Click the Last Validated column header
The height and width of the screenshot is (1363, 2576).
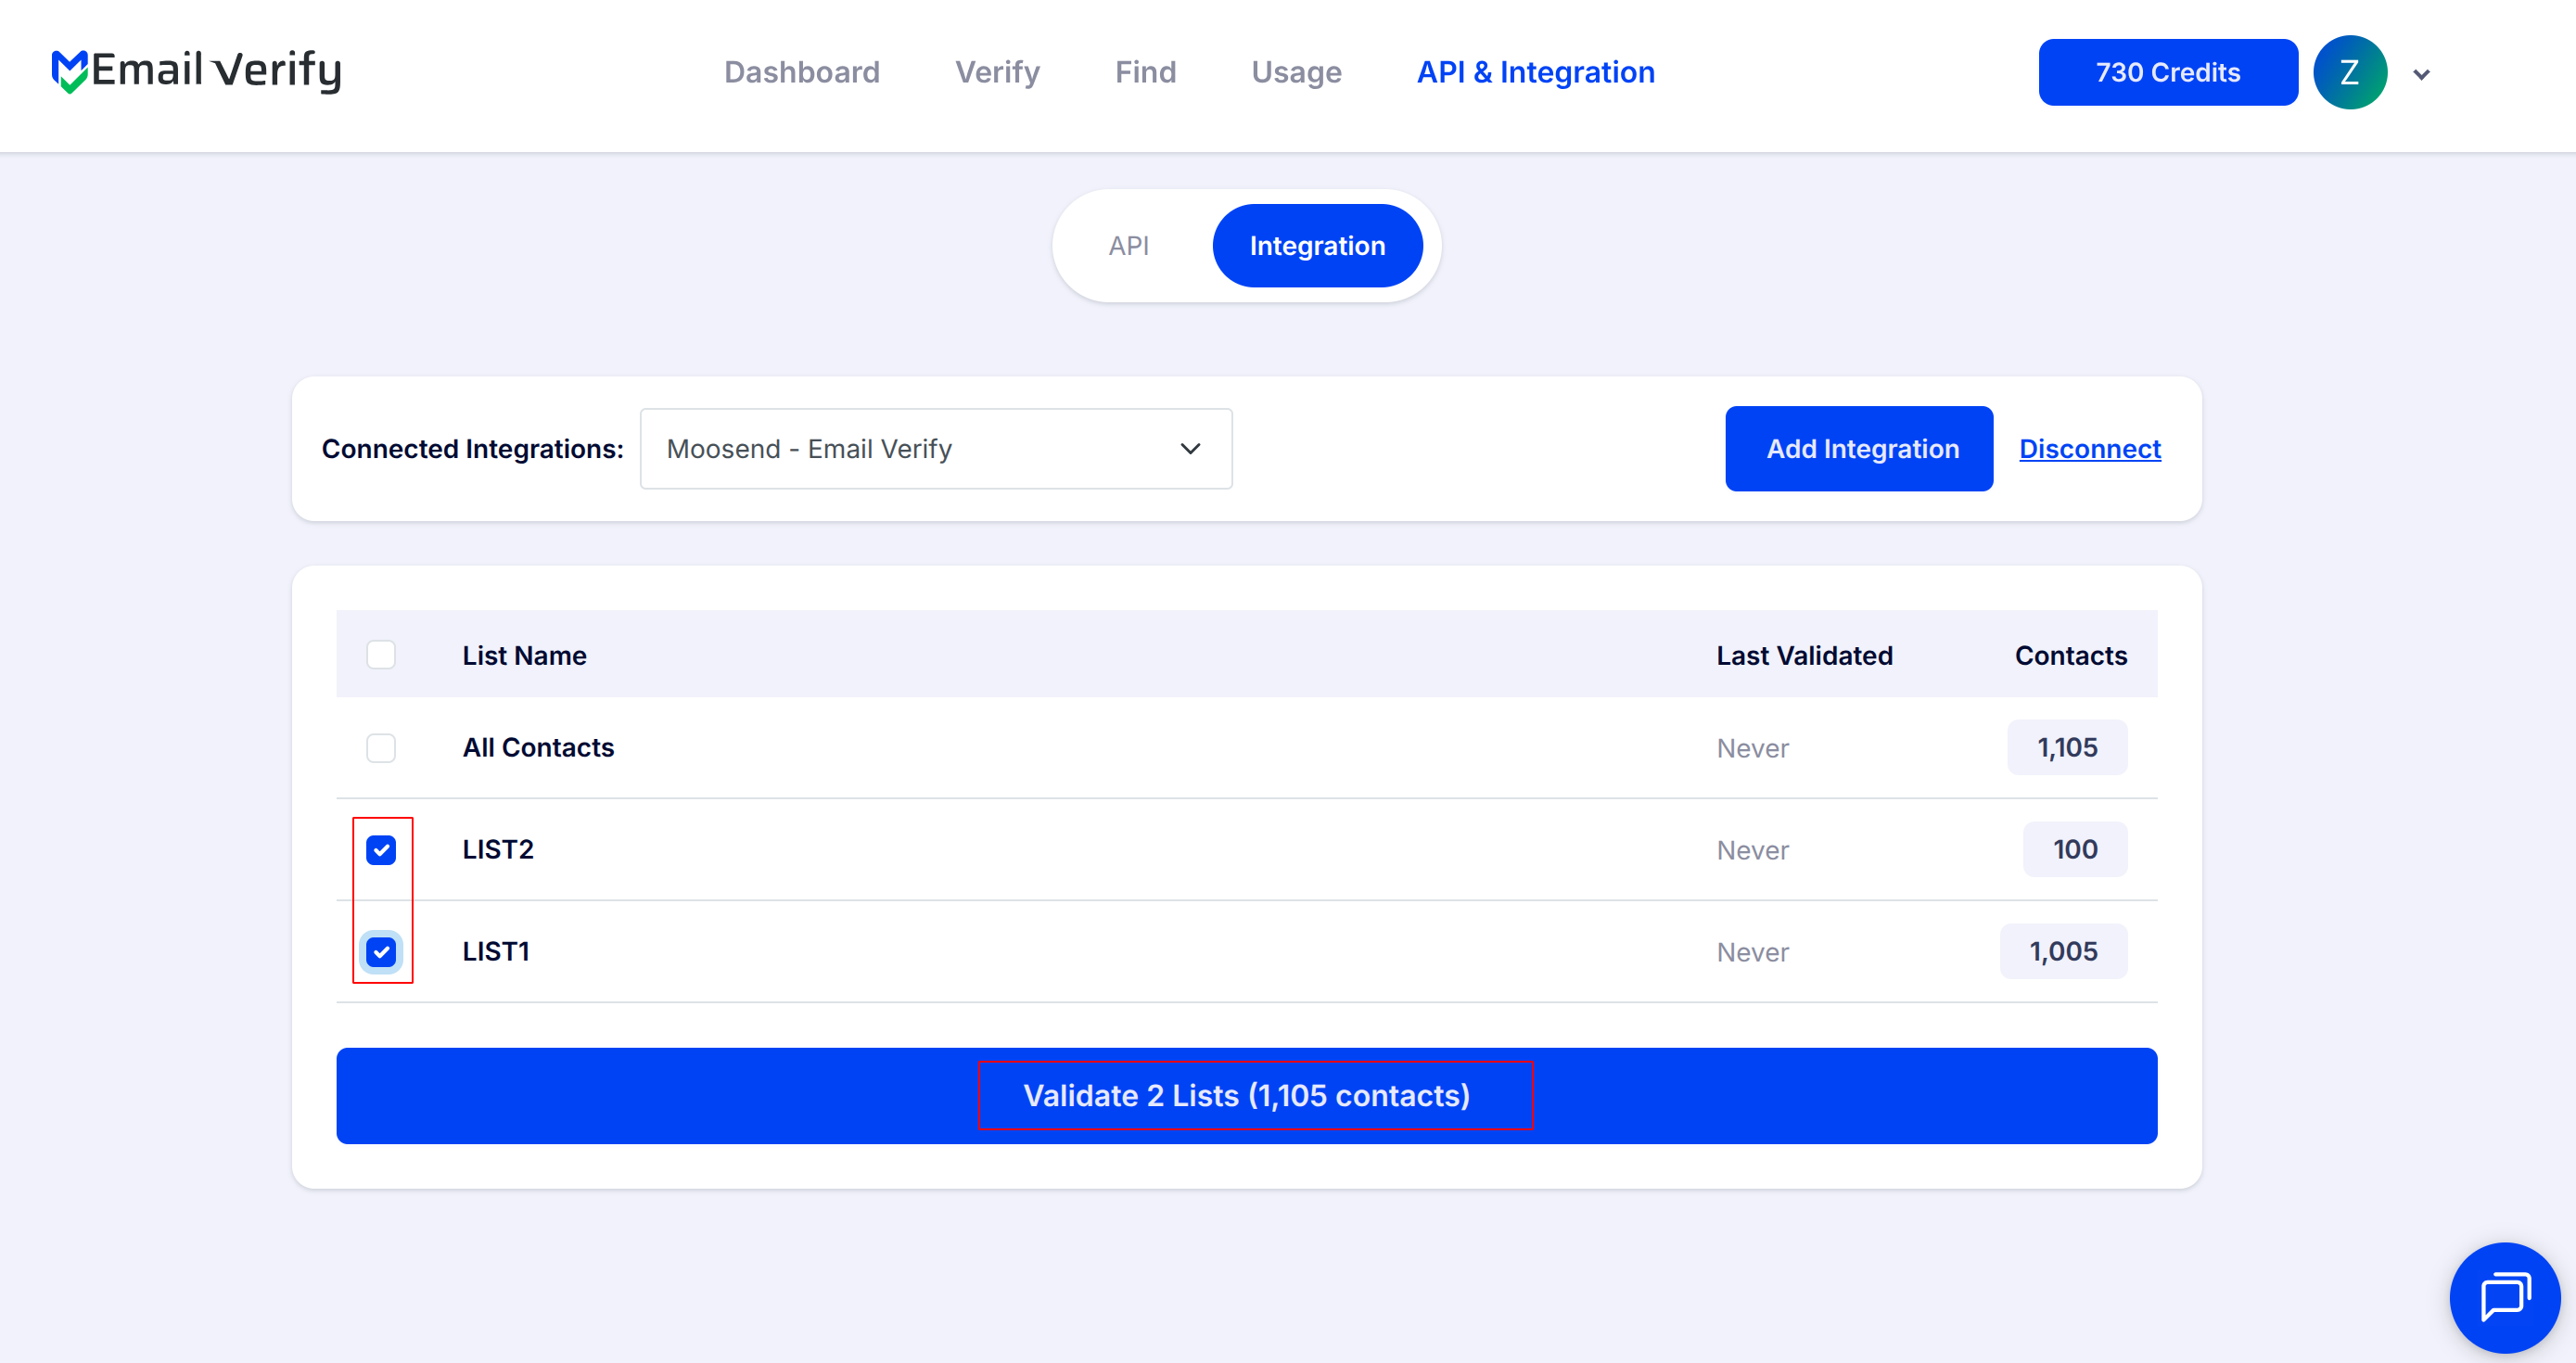[1804, 655]
